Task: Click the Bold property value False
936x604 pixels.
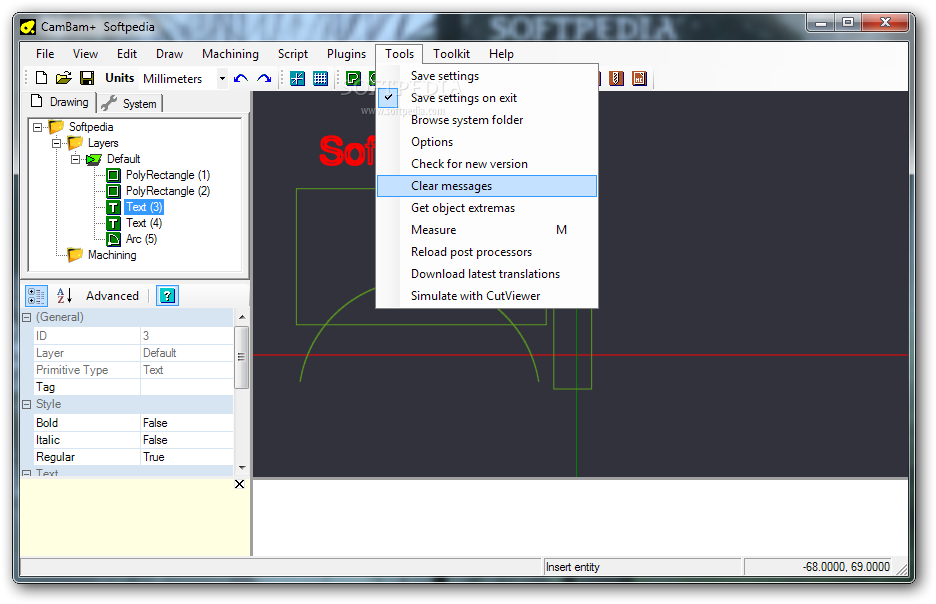Action: [187, 423]
